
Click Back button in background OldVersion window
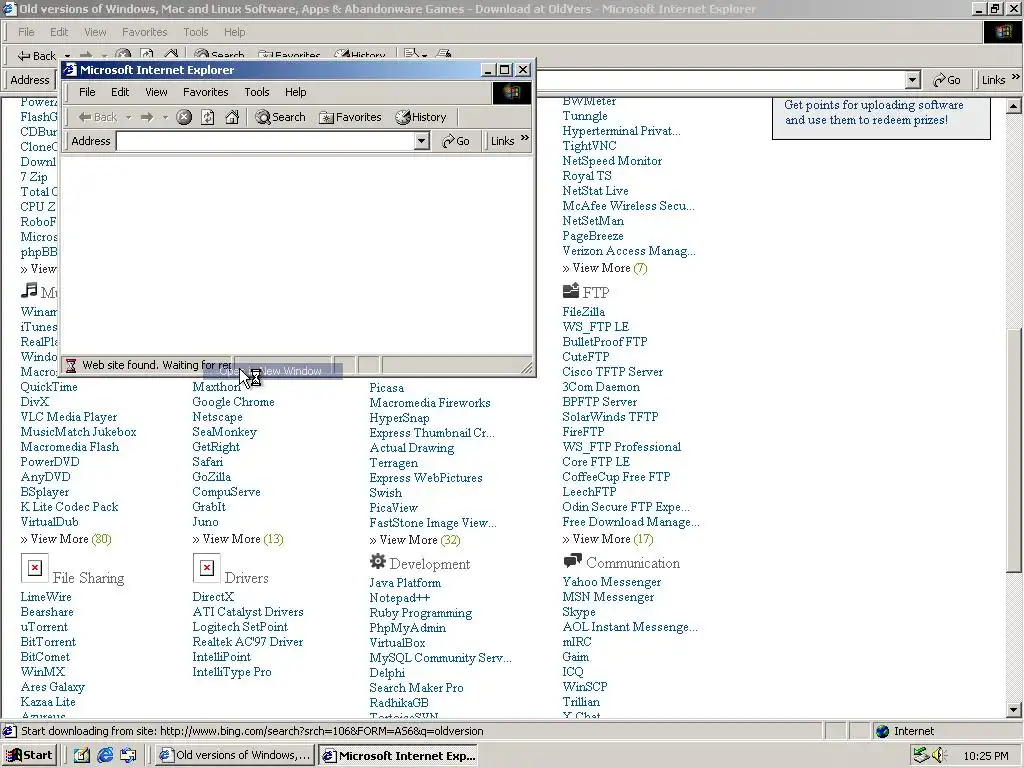(37, 56)
